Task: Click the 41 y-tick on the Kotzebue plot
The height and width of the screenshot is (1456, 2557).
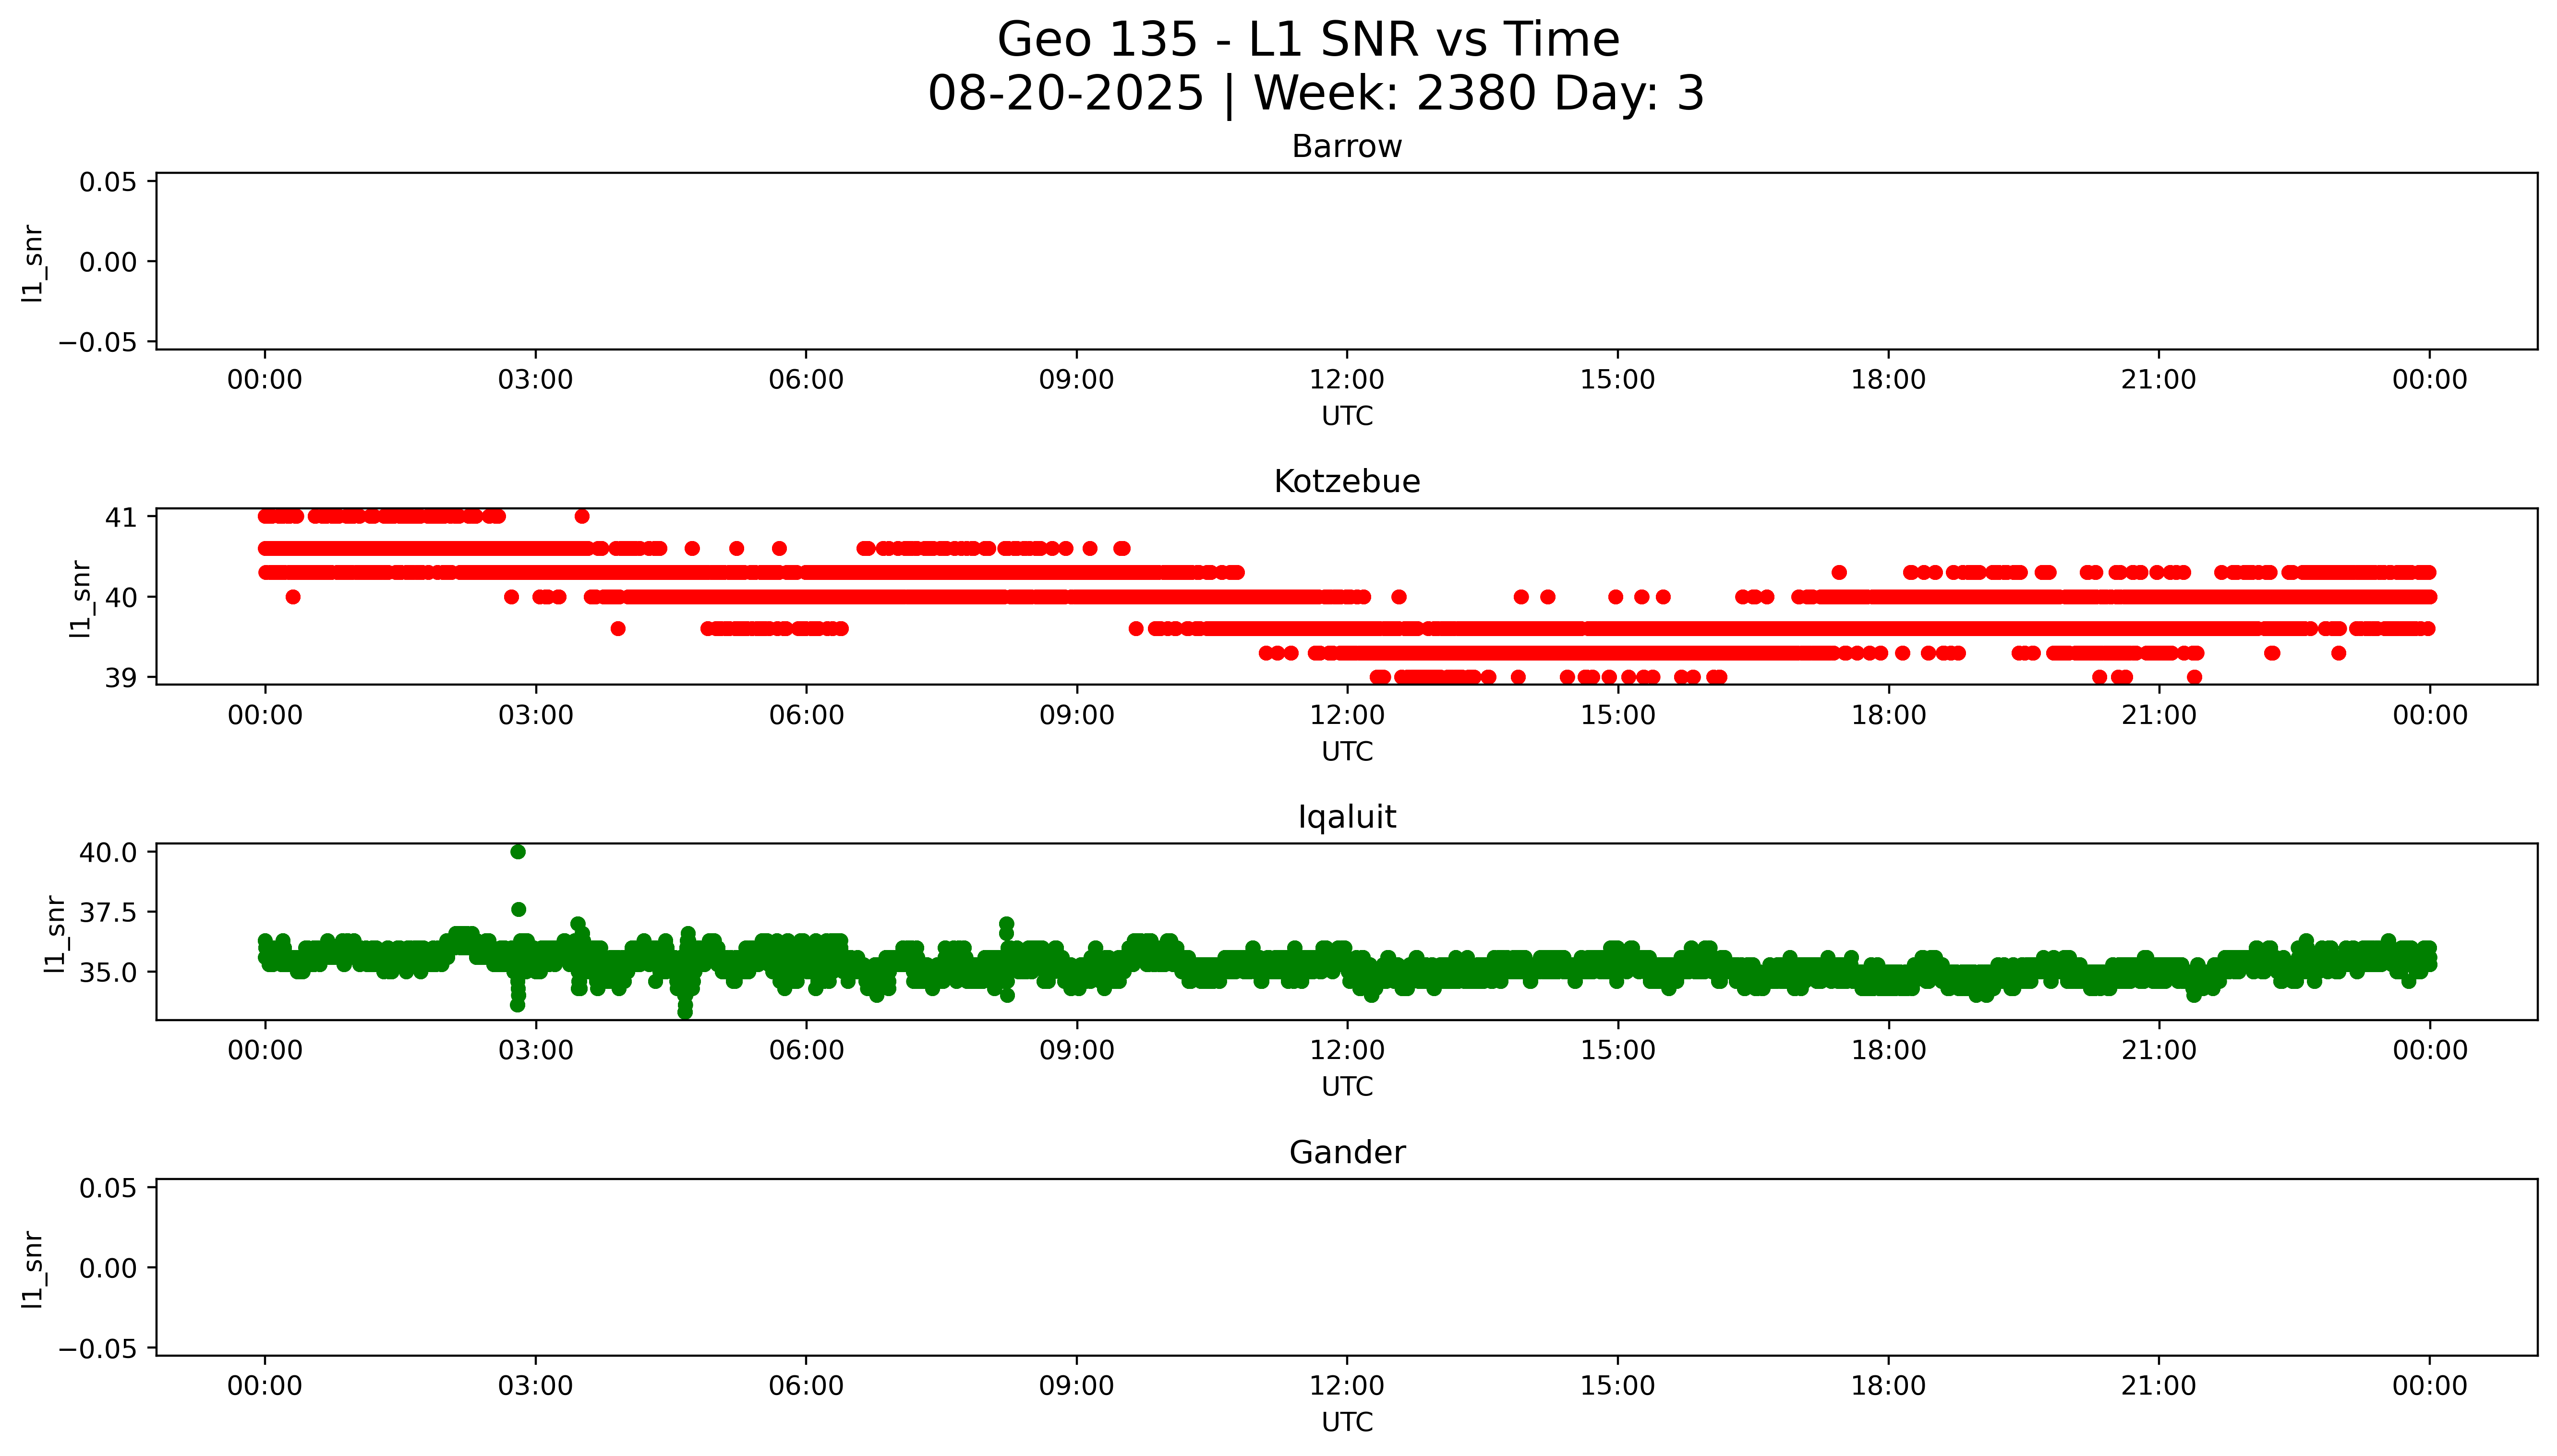Action: click(x=120, y=518)
